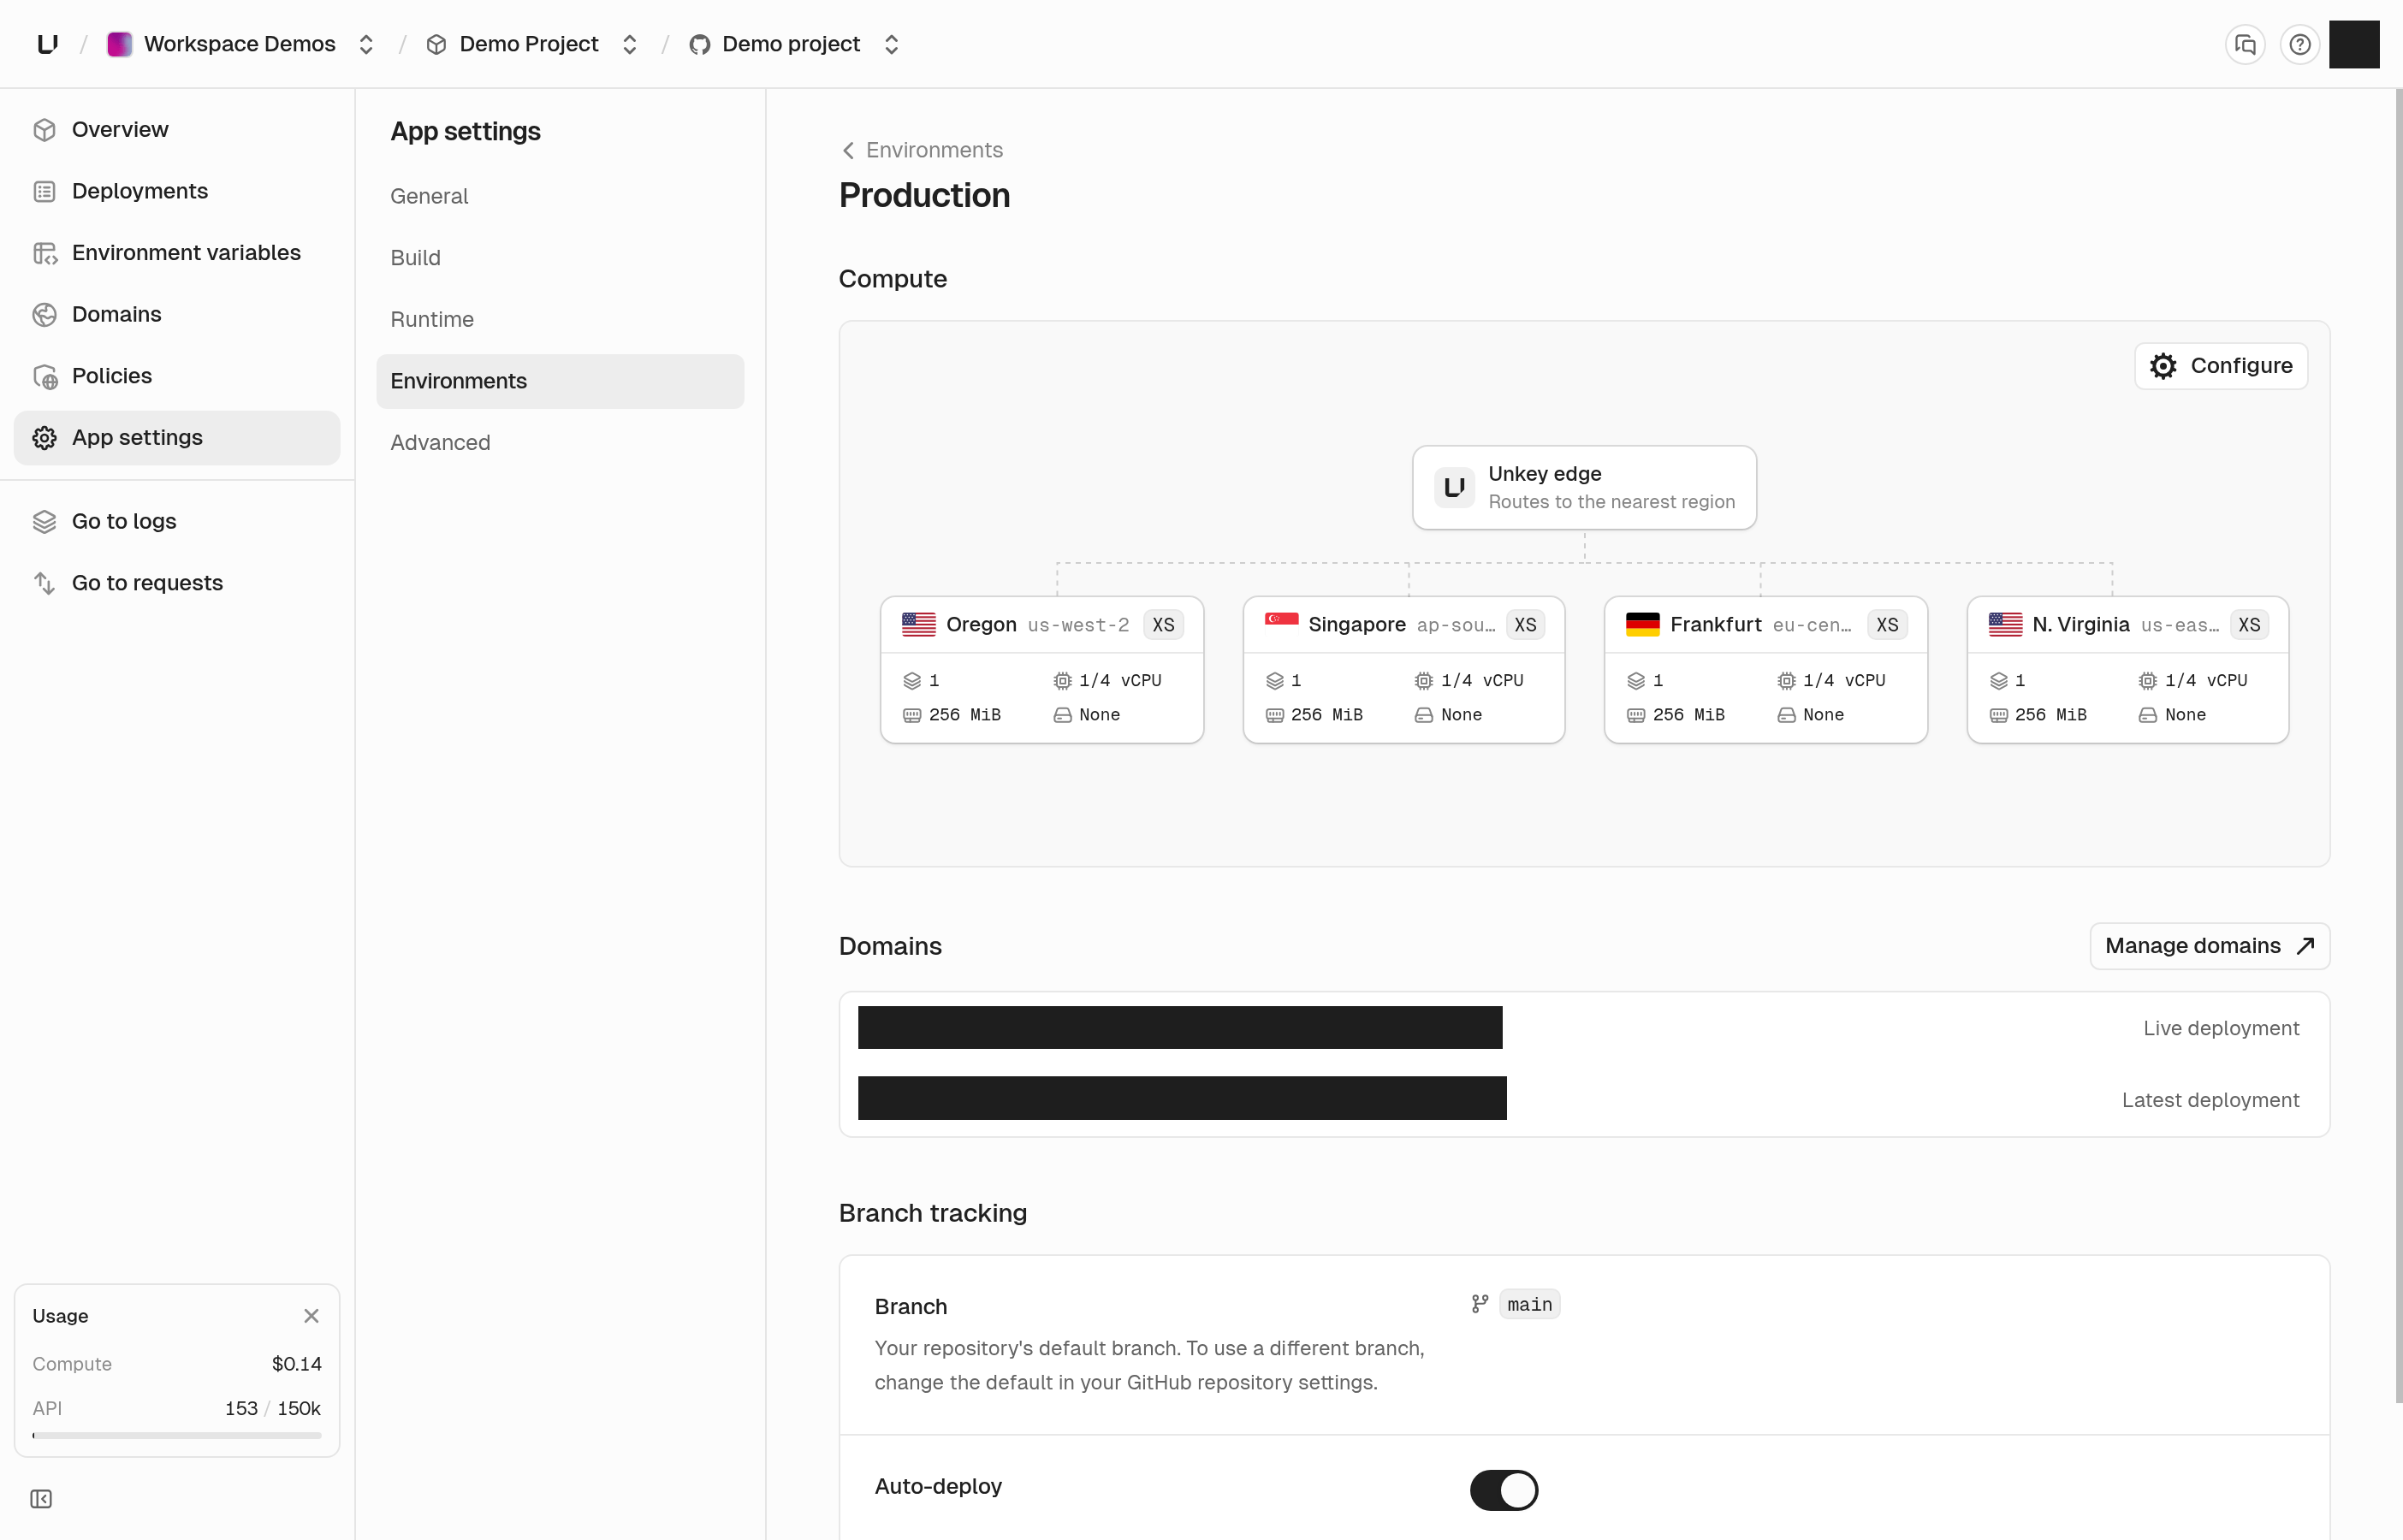
Task: Select the Oregon us-west-2 region card
Action: click(1041, 669)
